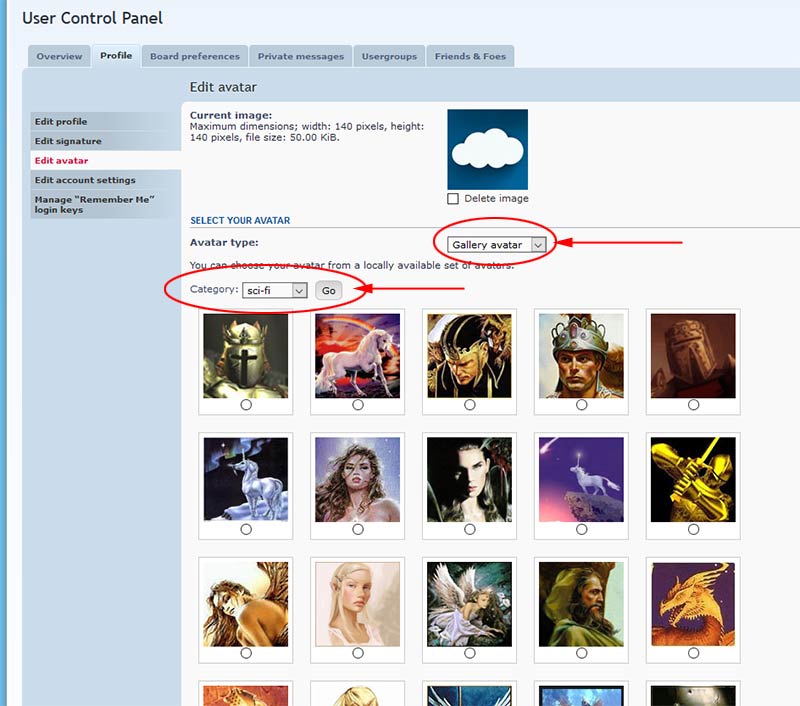Select the bearded green-hooded wizard radio button
This screenshot has width=800, height=706.
click(x=581, y=653)
